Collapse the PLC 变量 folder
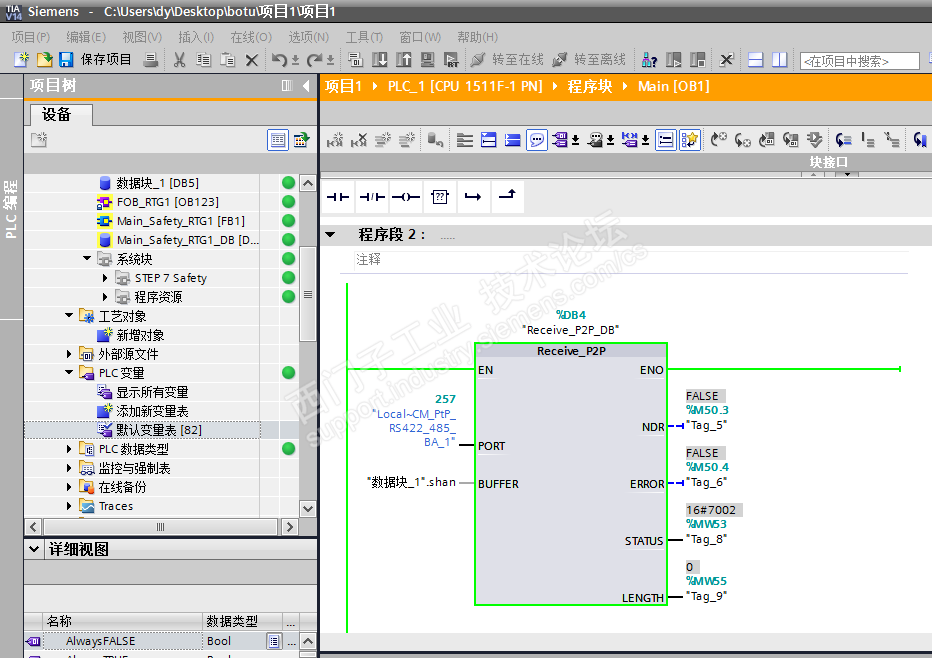 69,373
